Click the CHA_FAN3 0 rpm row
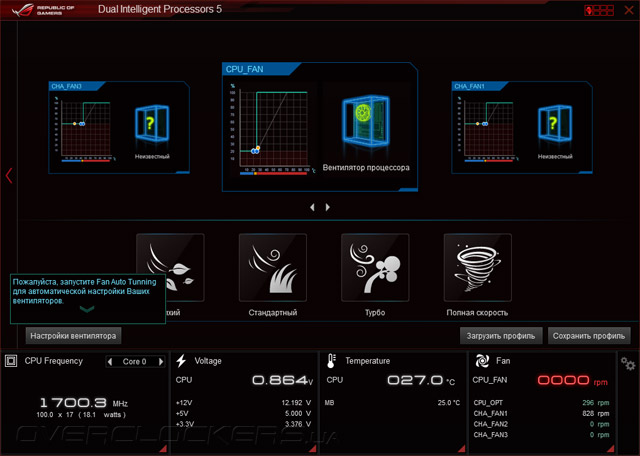Image resolution: width=640 pixels, height=456 pixels. click(x=541, y=435)
